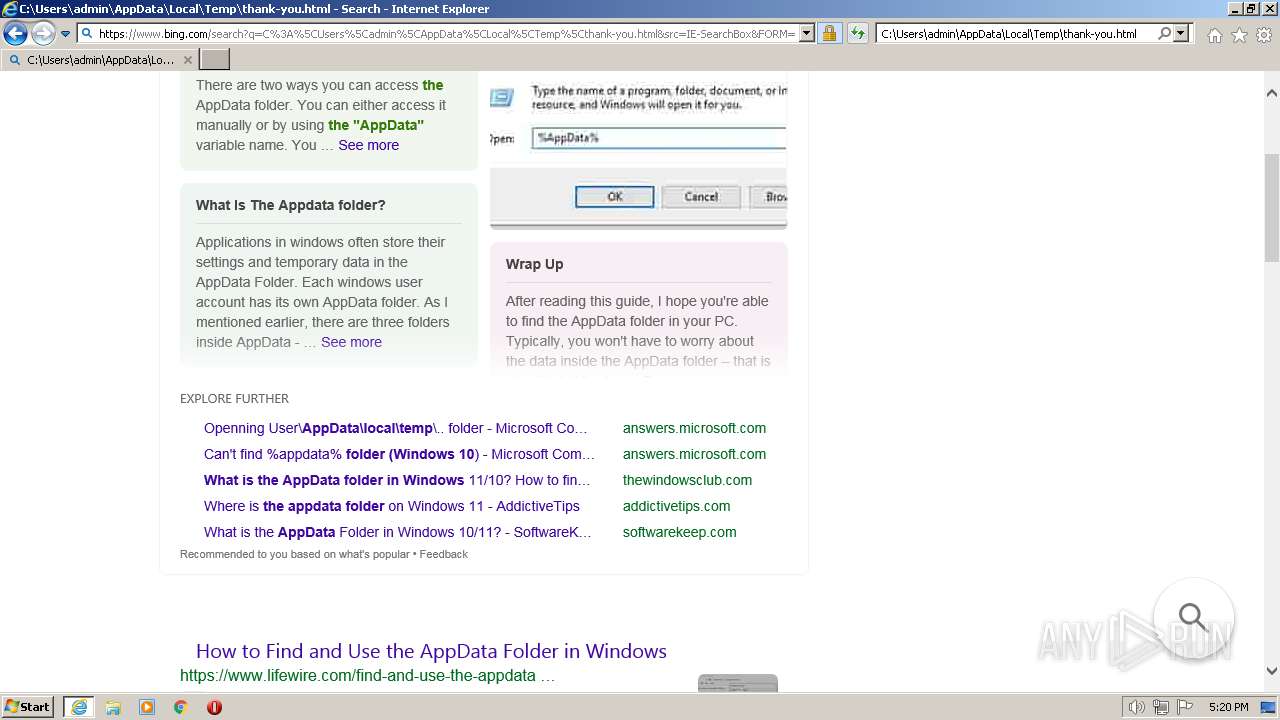Click See more under What Is The Appdata folder

[351, 342]
